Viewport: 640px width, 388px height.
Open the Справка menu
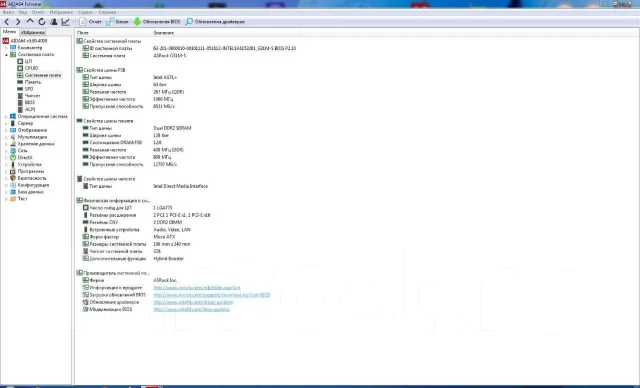[107, 12]
